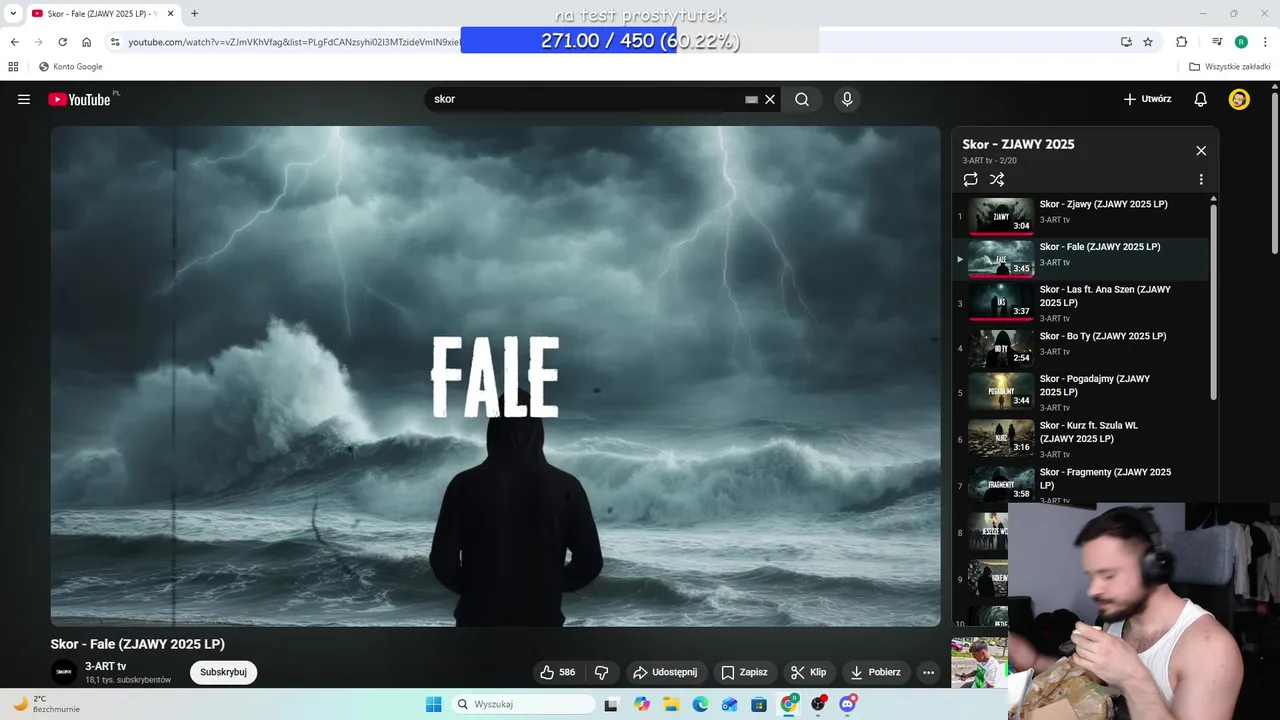Play Skor - Pogadajmy (ZJAWY 2025 LP)
Viewport: 1280px width, 720px height.
pyautogui.click(x=1081, y=392)
